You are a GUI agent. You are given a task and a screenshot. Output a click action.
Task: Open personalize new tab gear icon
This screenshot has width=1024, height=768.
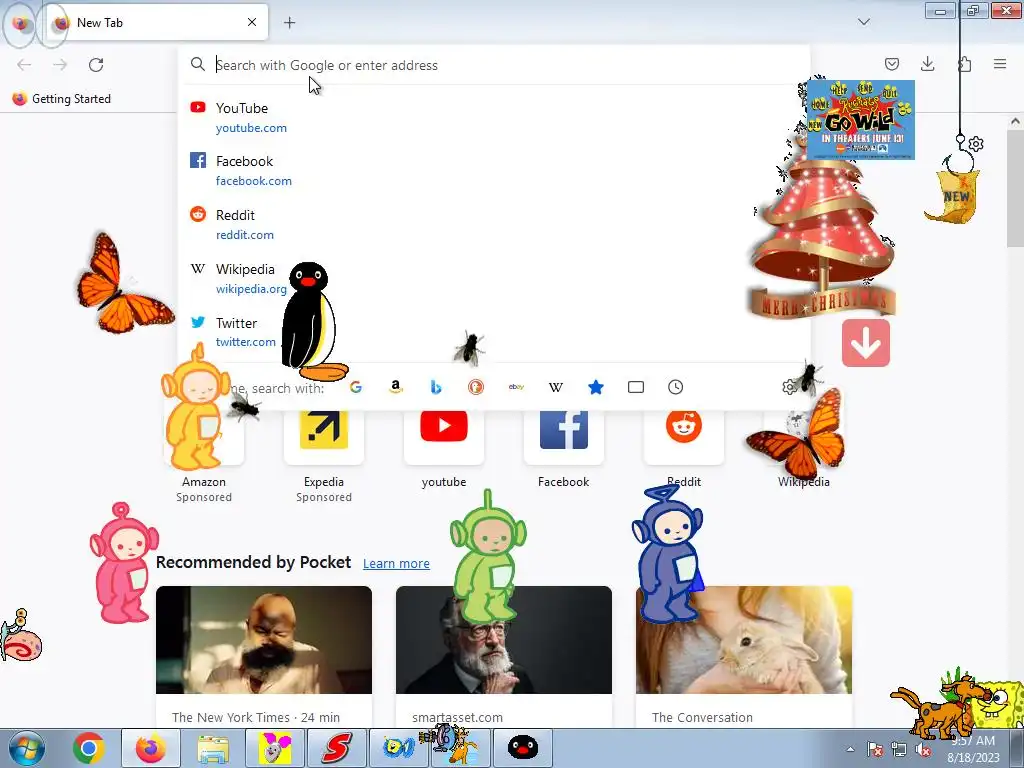[x=976, y=144]
